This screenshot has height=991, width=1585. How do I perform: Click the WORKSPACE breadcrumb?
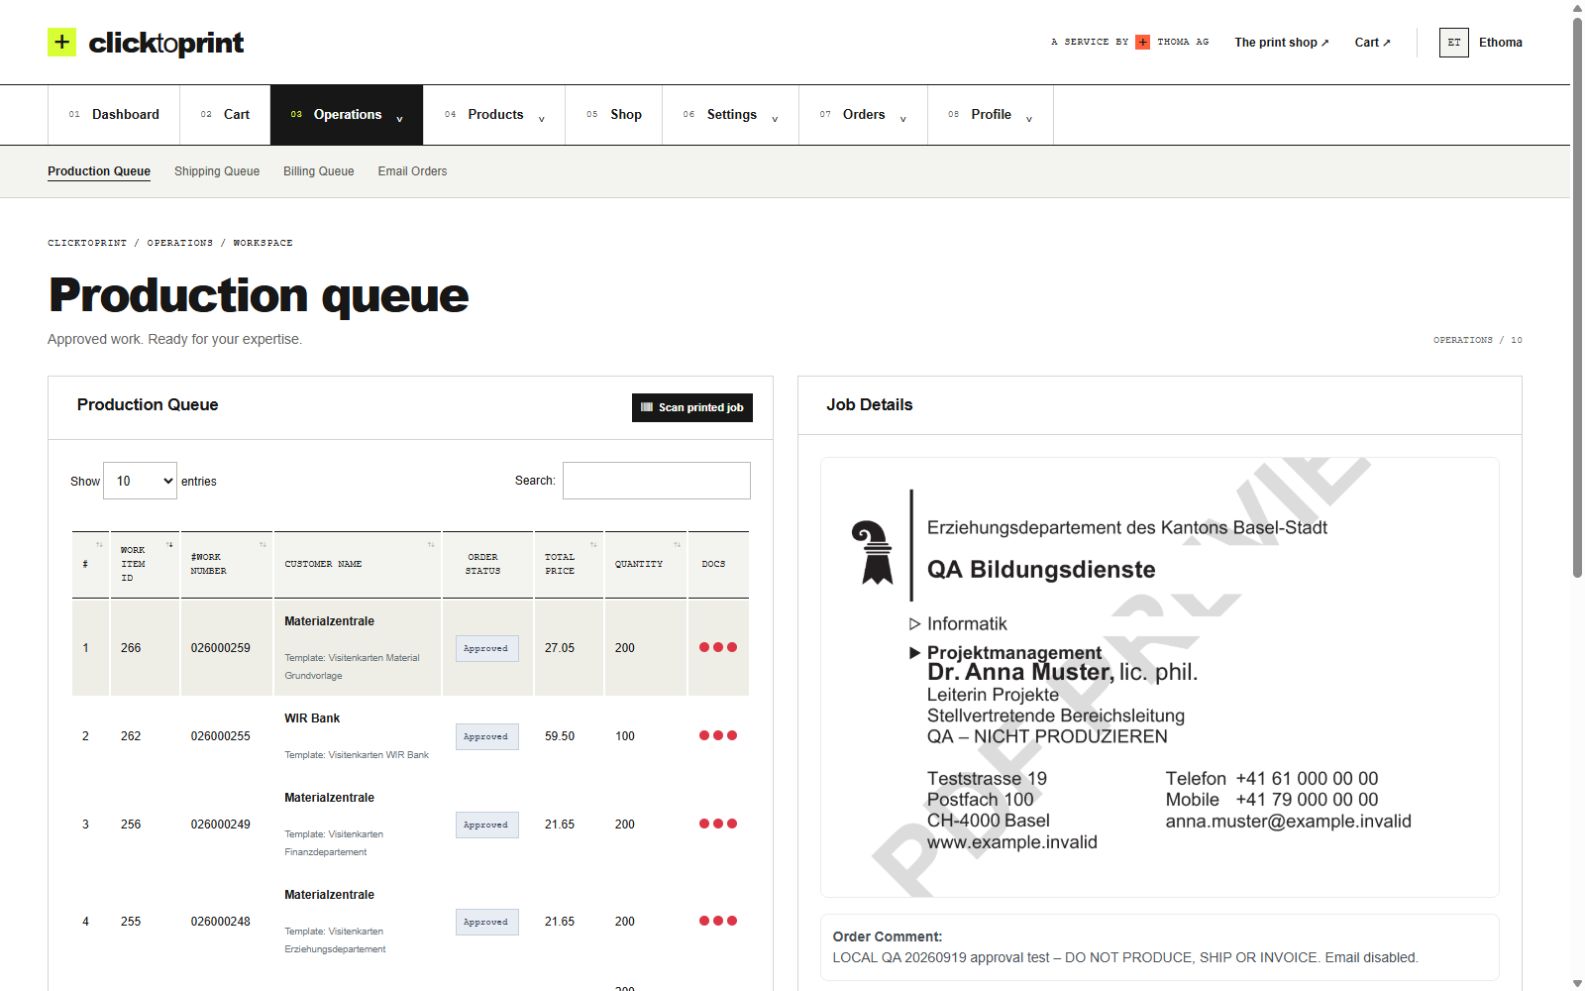263,243
